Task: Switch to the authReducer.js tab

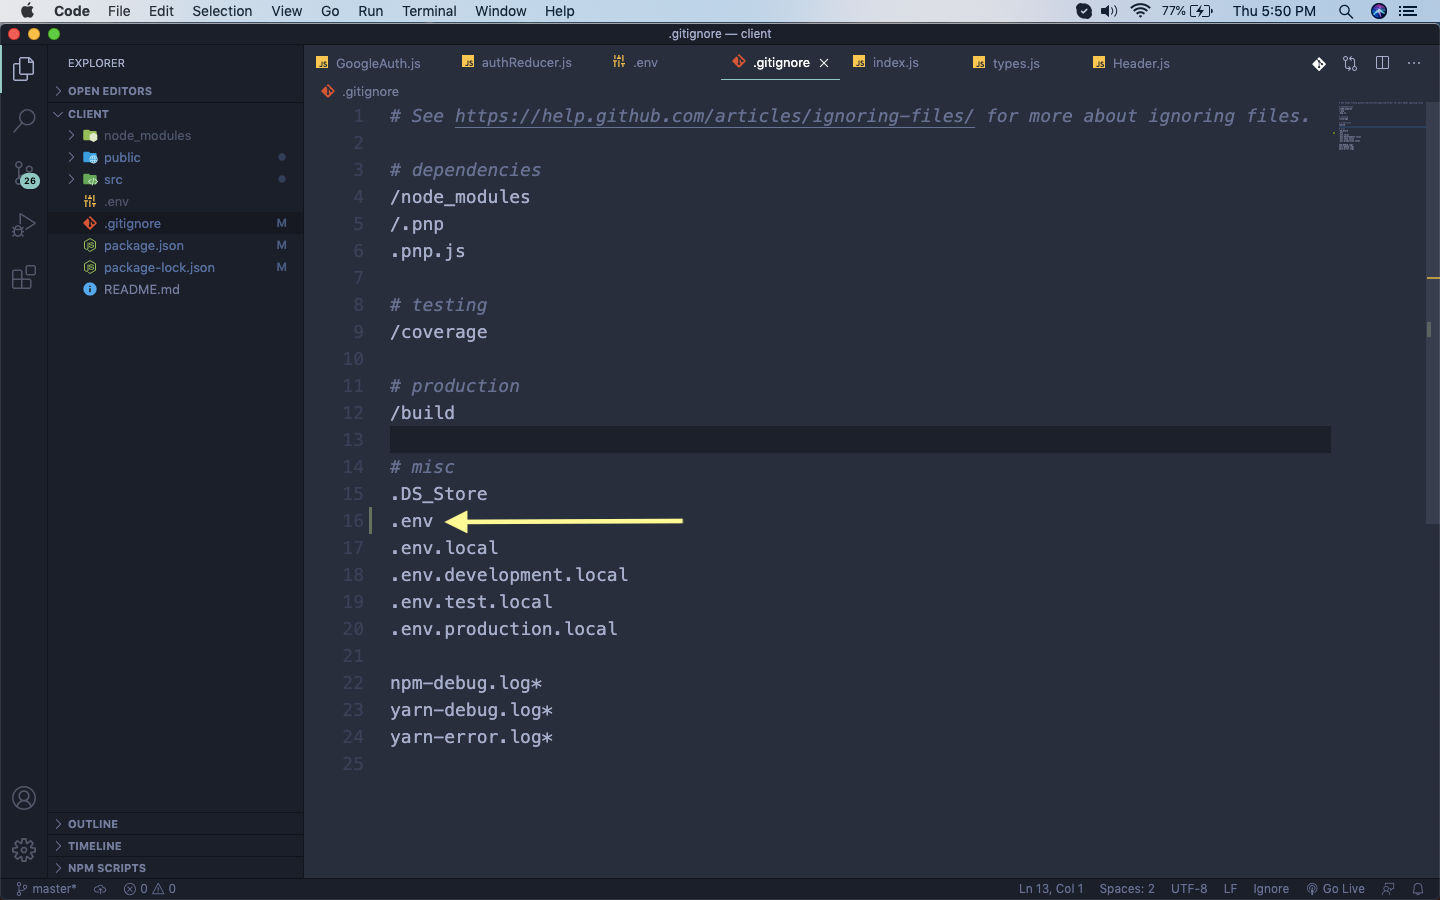Action: pos(526,63)
